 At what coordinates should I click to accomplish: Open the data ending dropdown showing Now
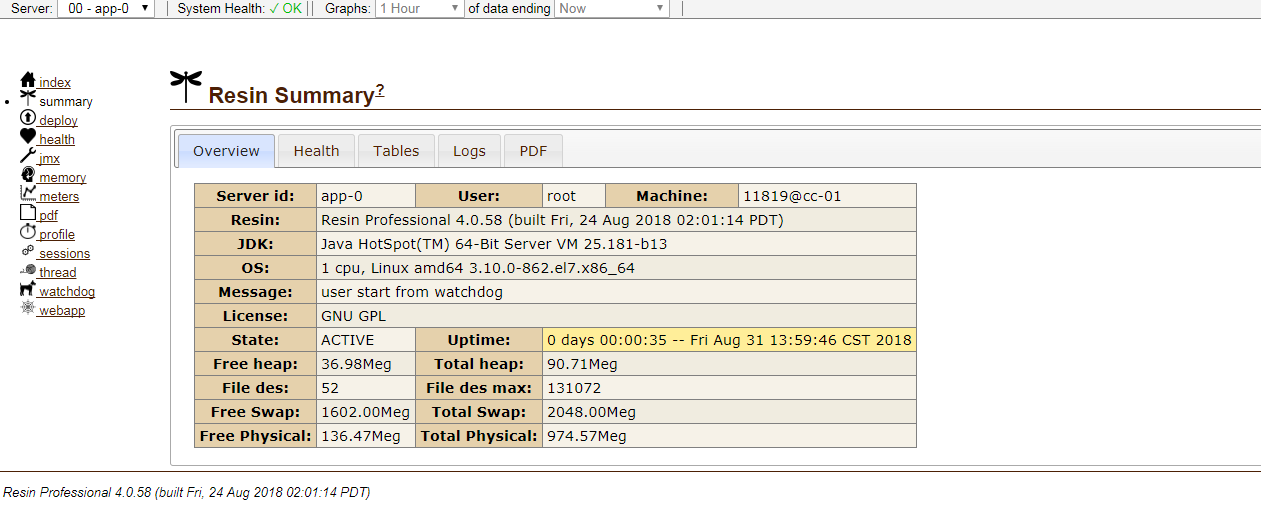pos(611,8)
